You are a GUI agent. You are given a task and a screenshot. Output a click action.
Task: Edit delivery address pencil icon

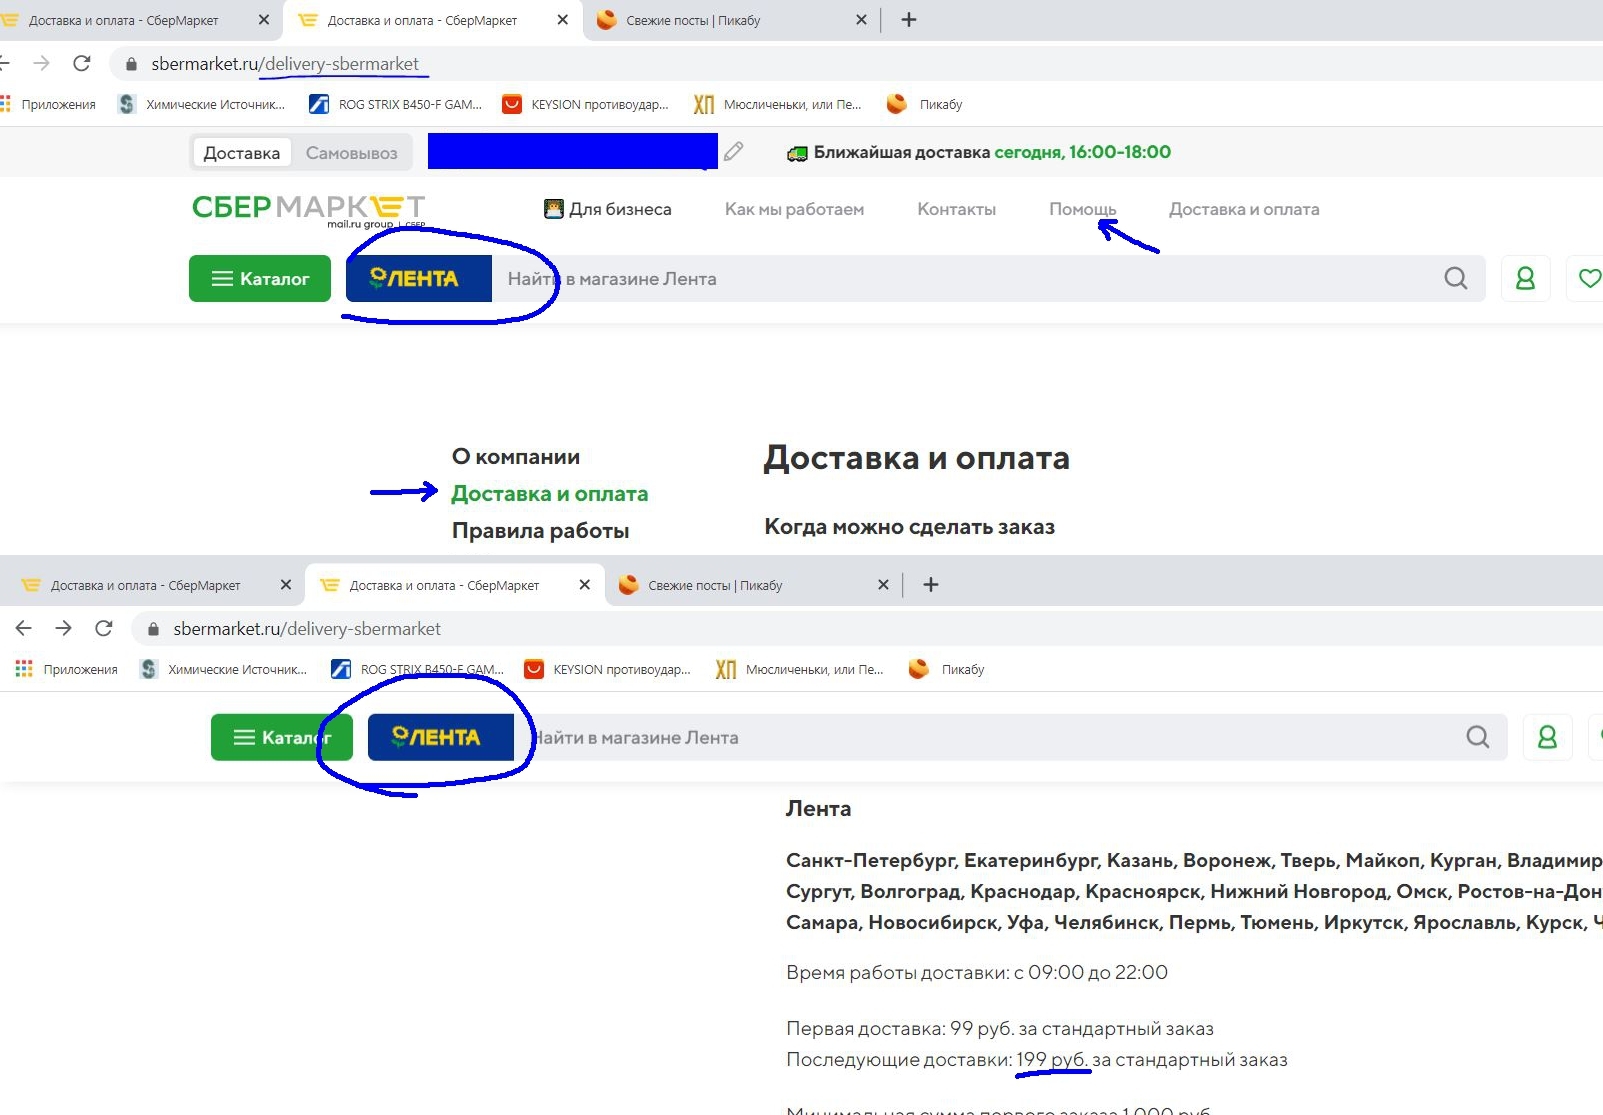(x=734, y=152)
